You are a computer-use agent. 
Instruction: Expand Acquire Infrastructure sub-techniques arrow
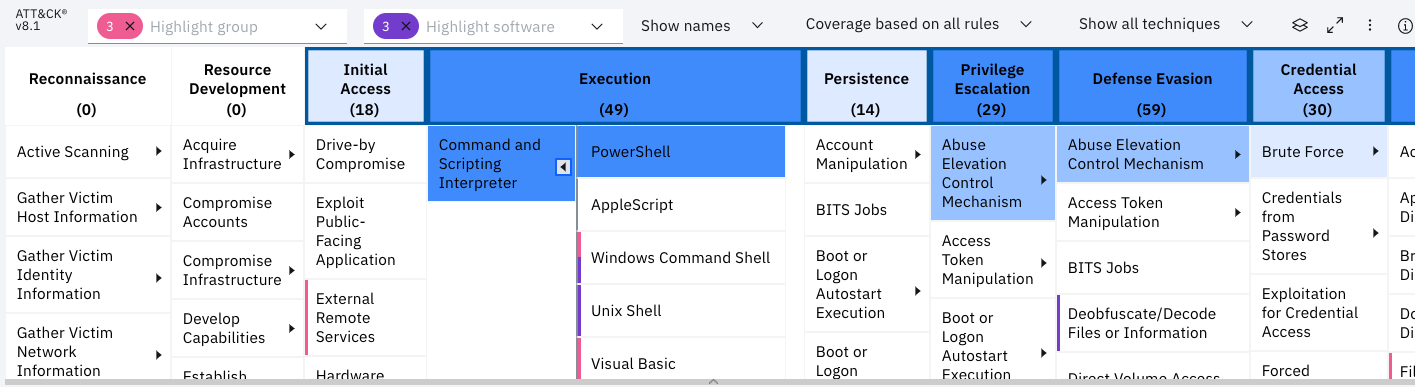(291, 154)
